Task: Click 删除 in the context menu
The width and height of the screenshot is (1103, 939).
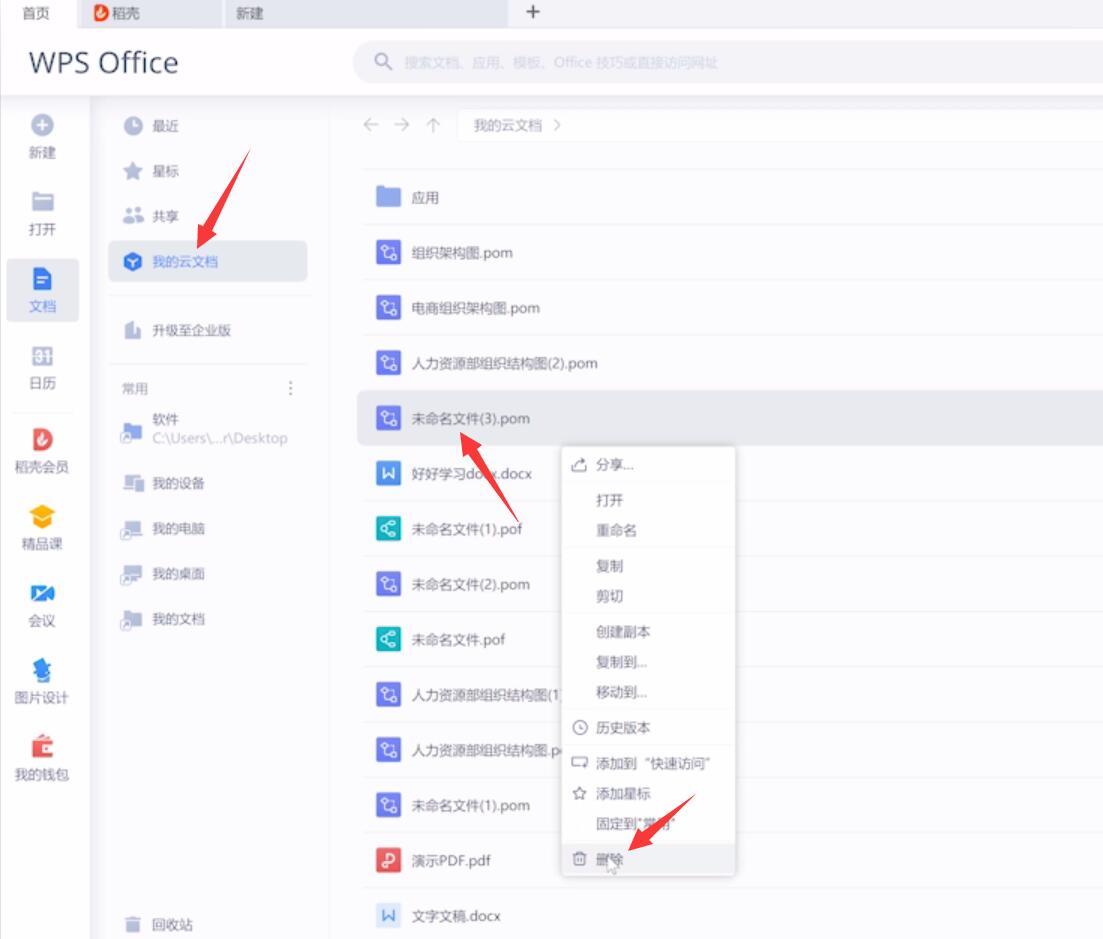Action: tap(609, 859)
